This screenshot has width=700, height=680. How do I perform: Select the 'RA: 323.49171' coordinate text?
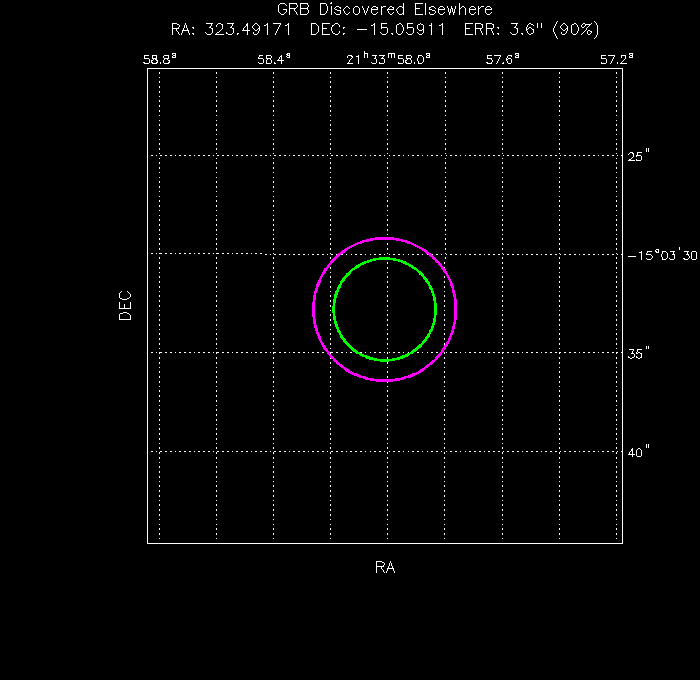231,30
